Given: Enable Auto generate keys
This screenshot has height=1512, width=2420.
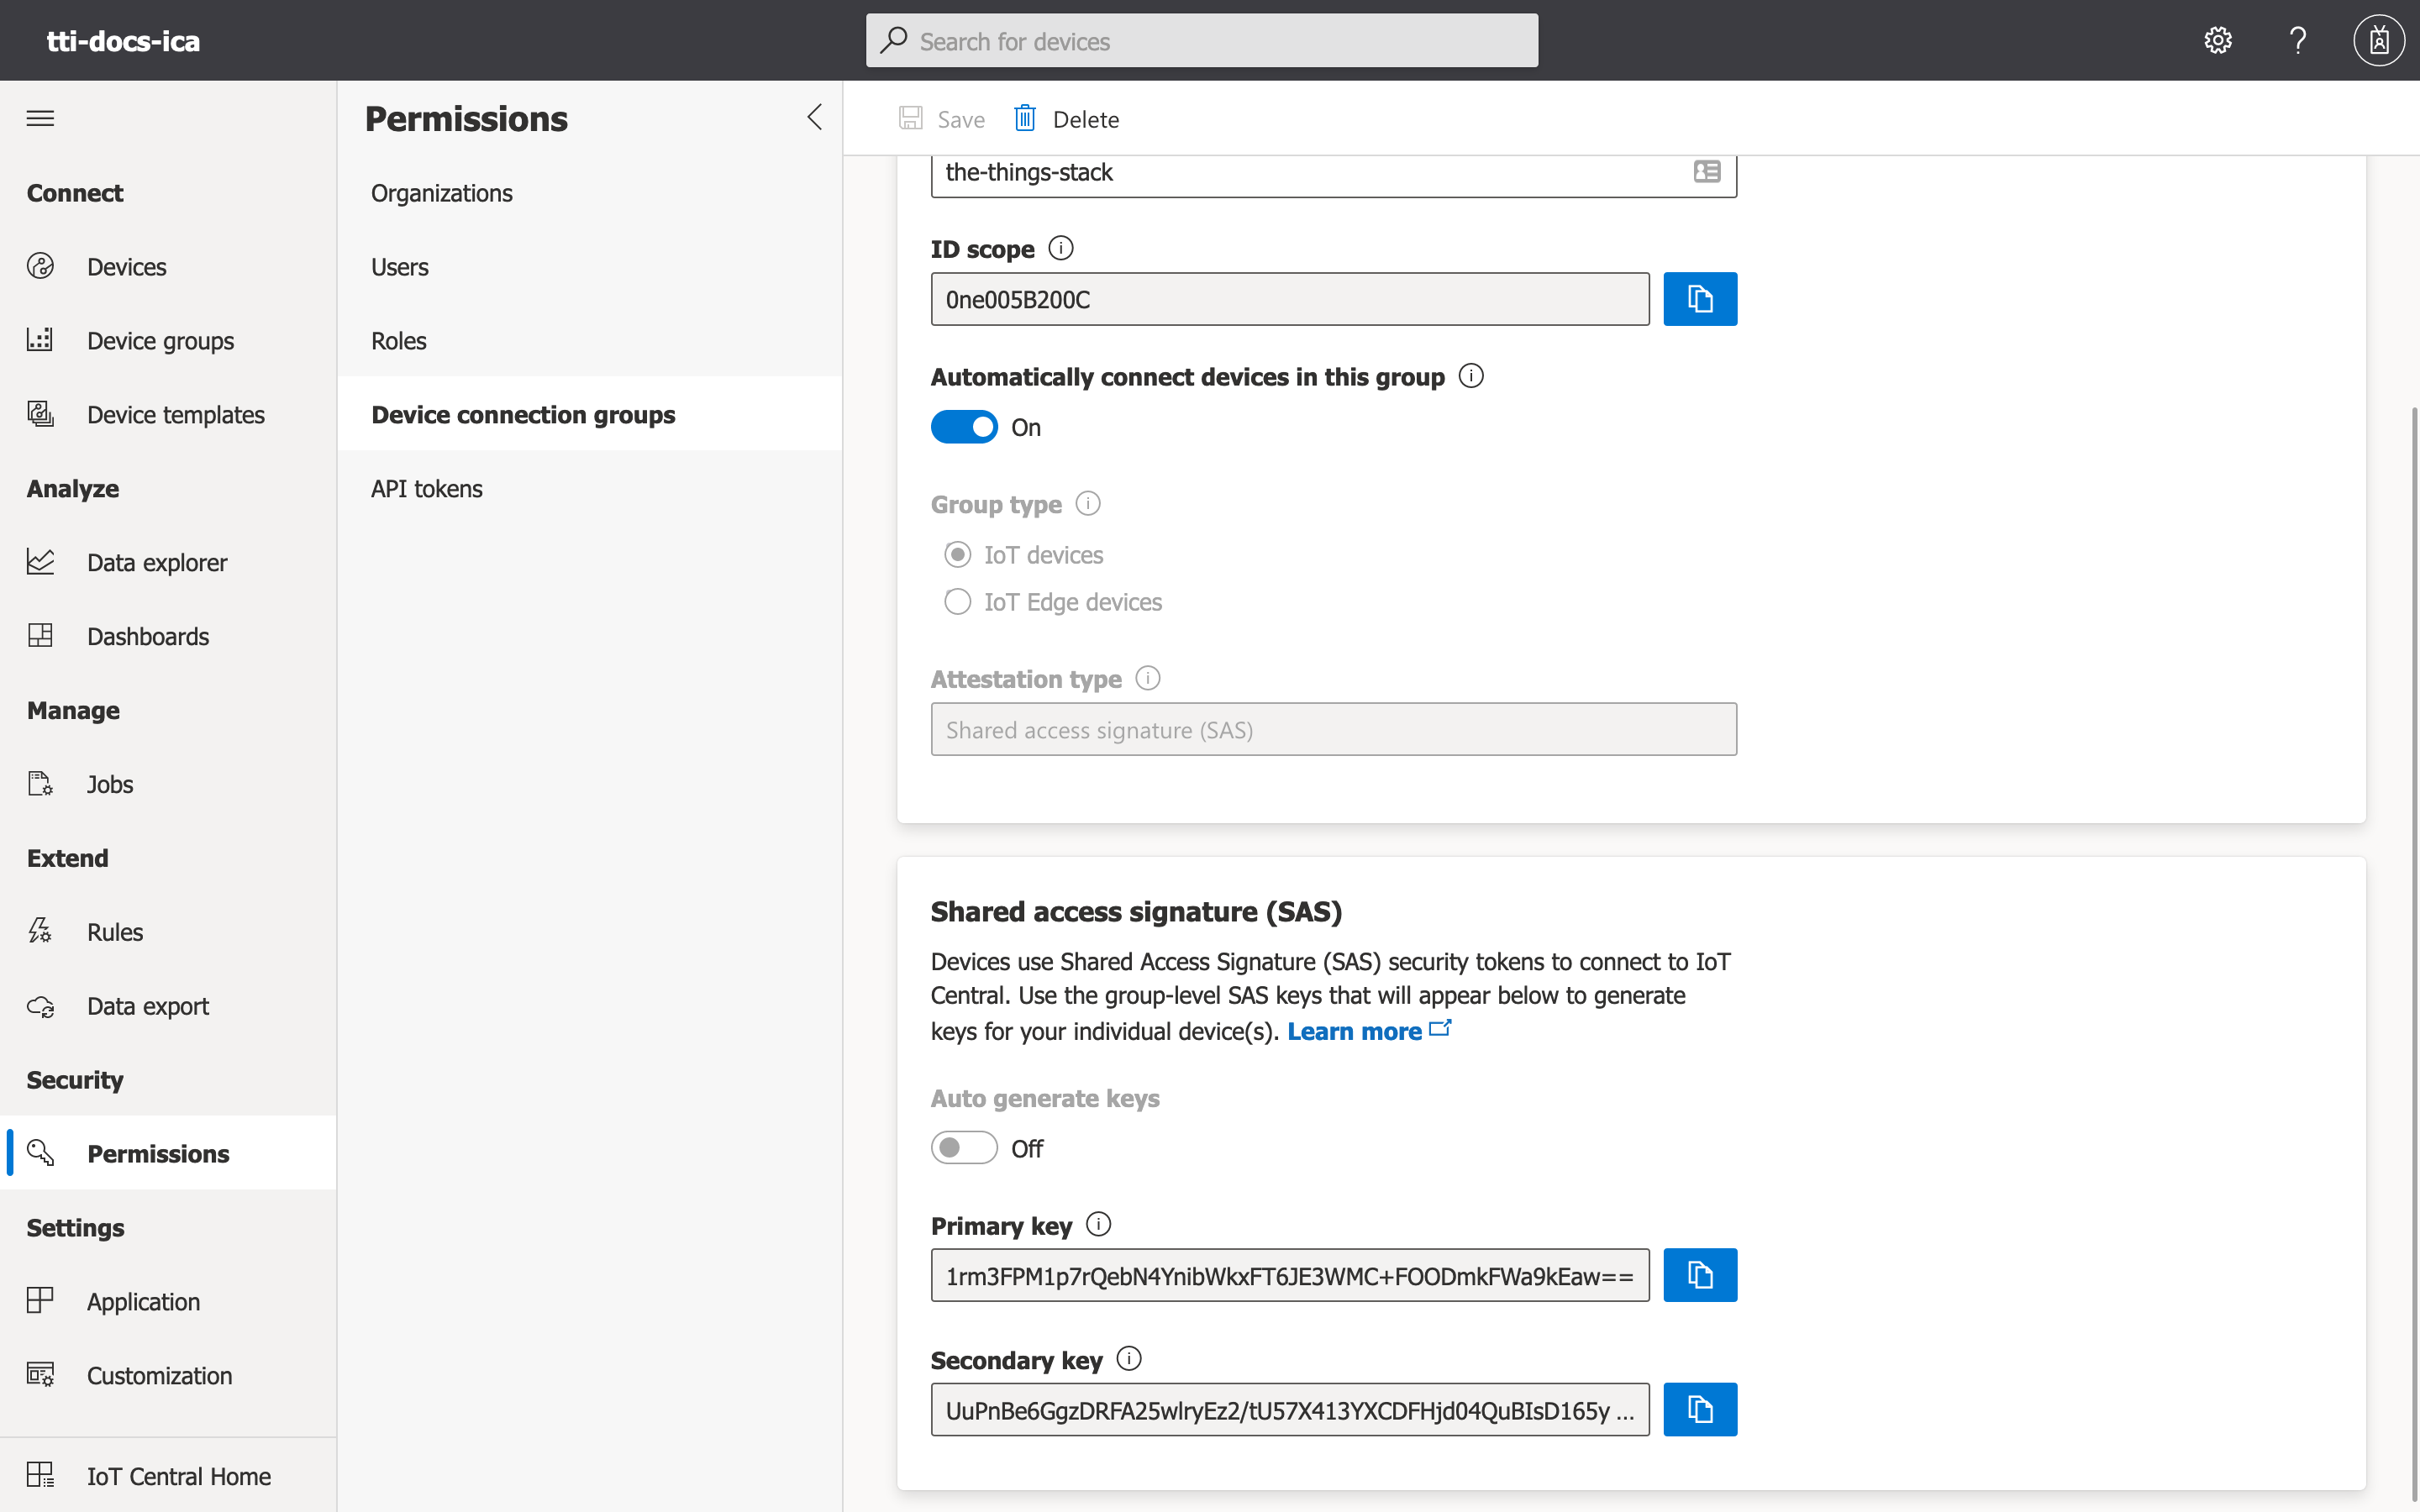Looking at the screenshot, I should [963, 1147].
